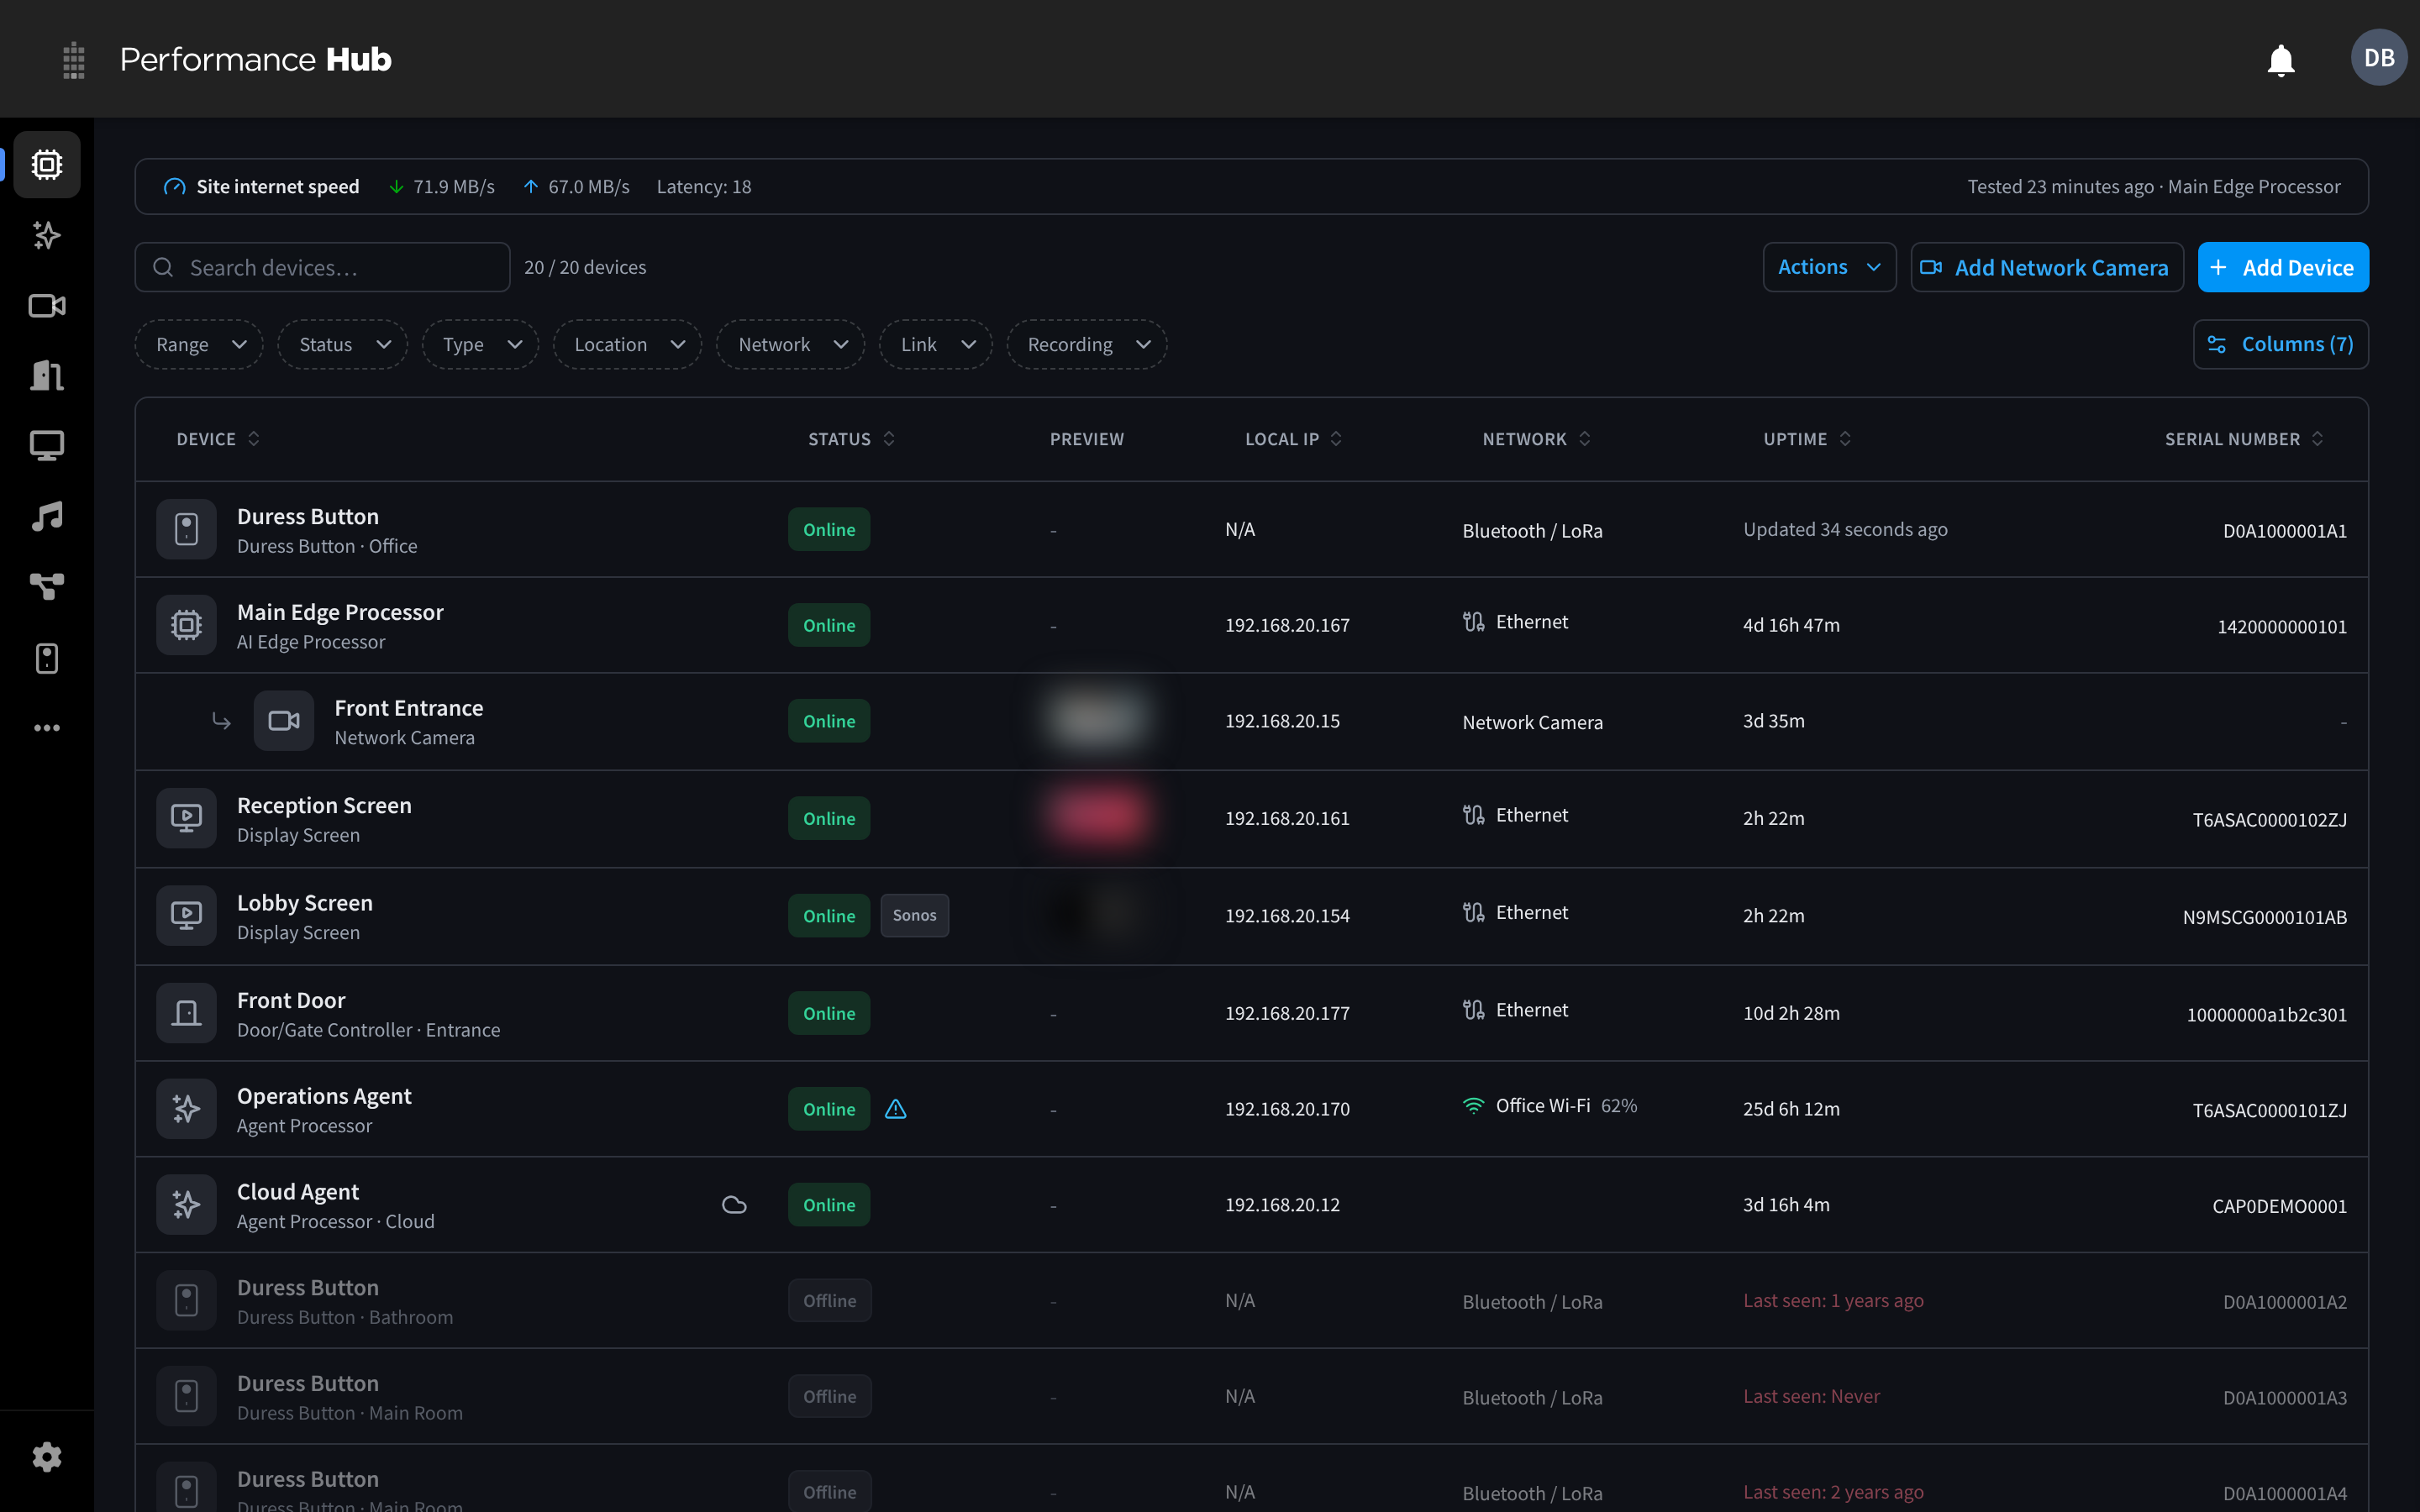Open the app grid launcher icon

pyautogui.click(x=73, y=60)
